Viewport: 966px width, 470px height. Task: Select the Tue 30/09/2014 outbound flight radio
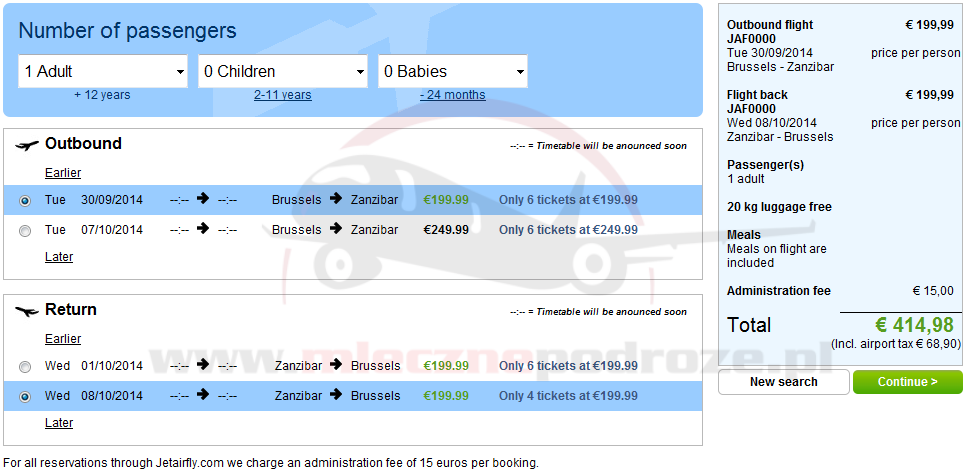(25, 200)
